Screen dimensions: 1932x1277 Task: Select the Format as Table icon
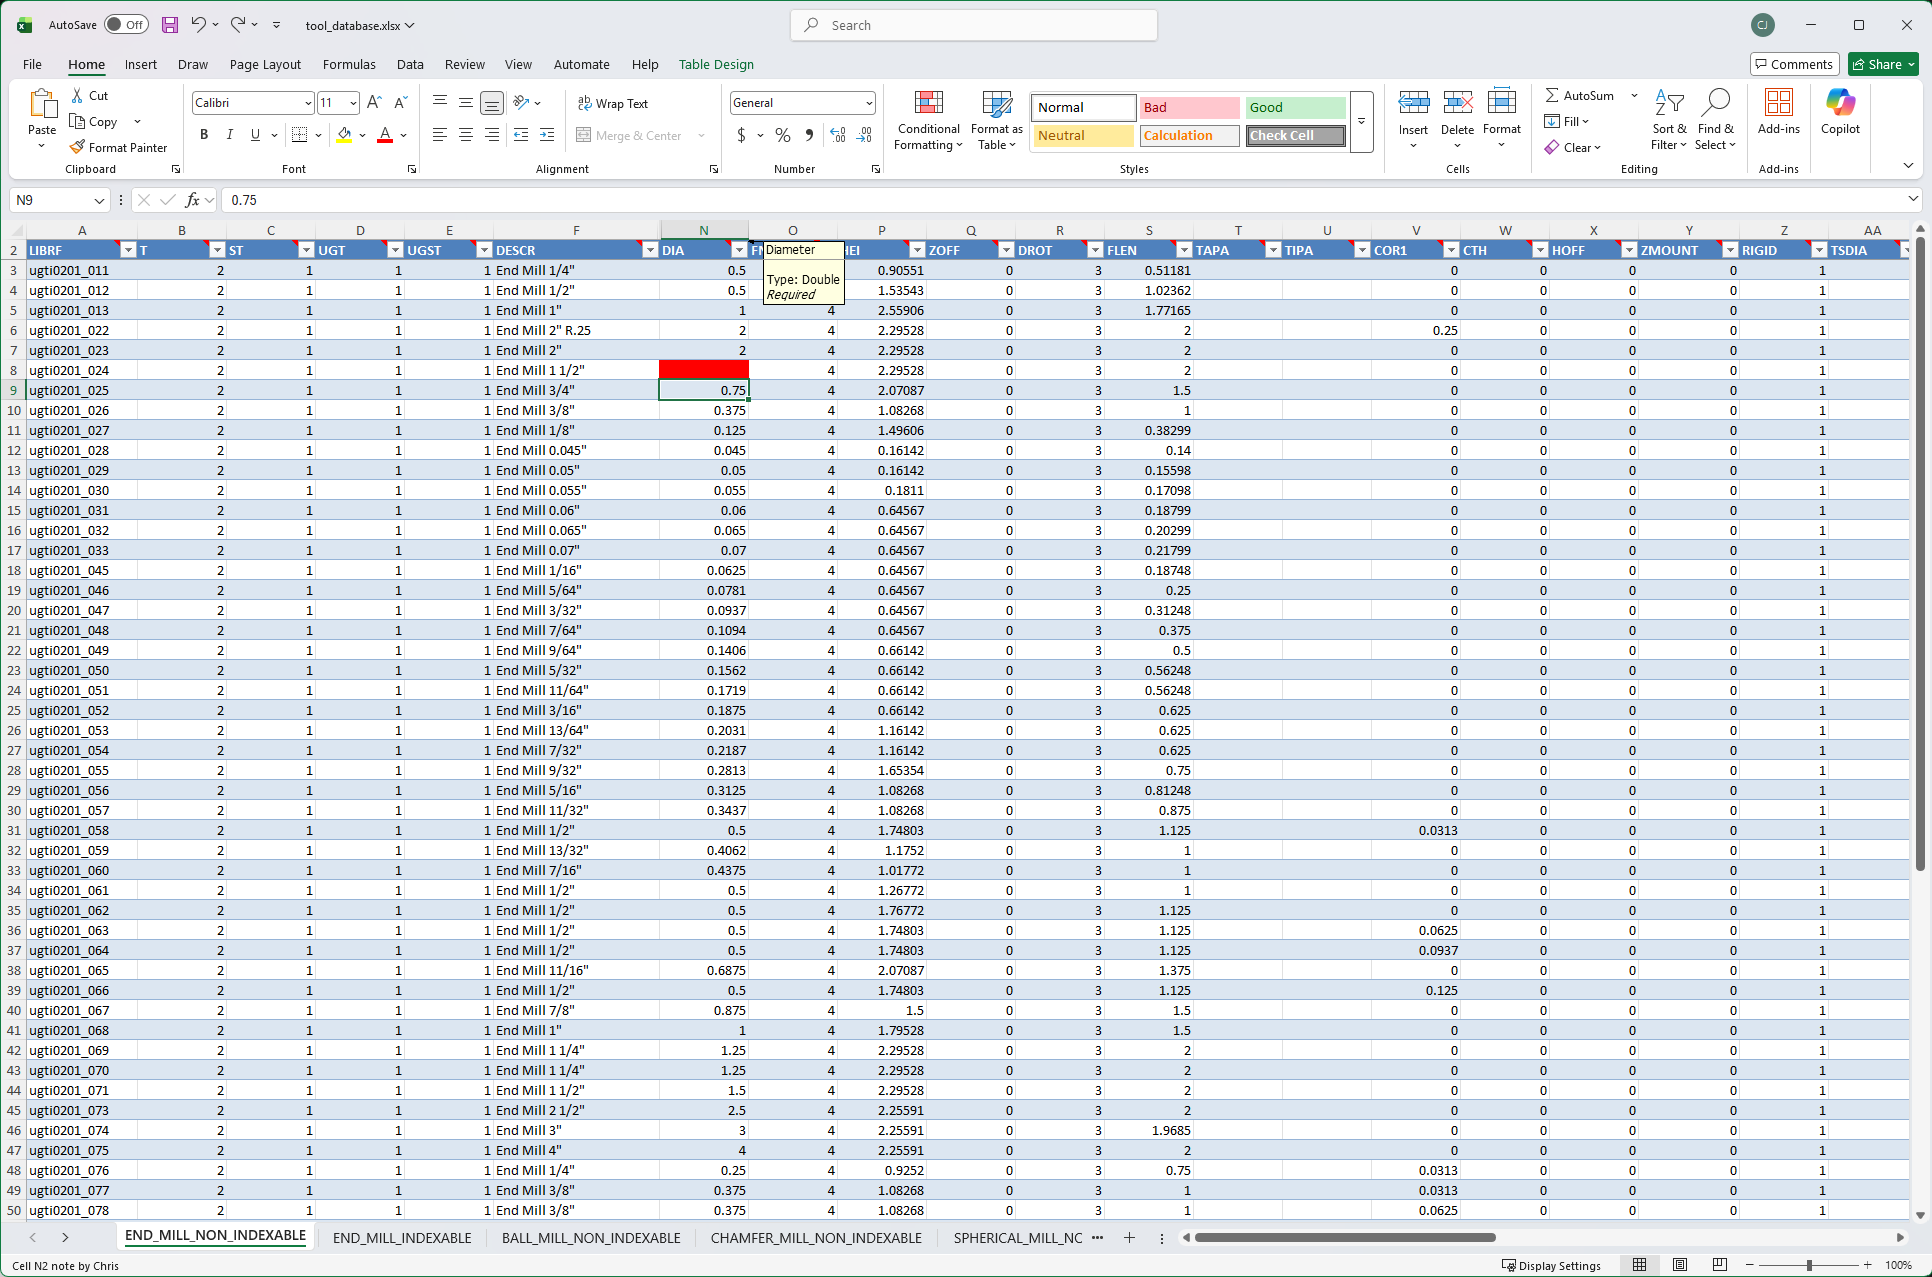coord(996,121)
